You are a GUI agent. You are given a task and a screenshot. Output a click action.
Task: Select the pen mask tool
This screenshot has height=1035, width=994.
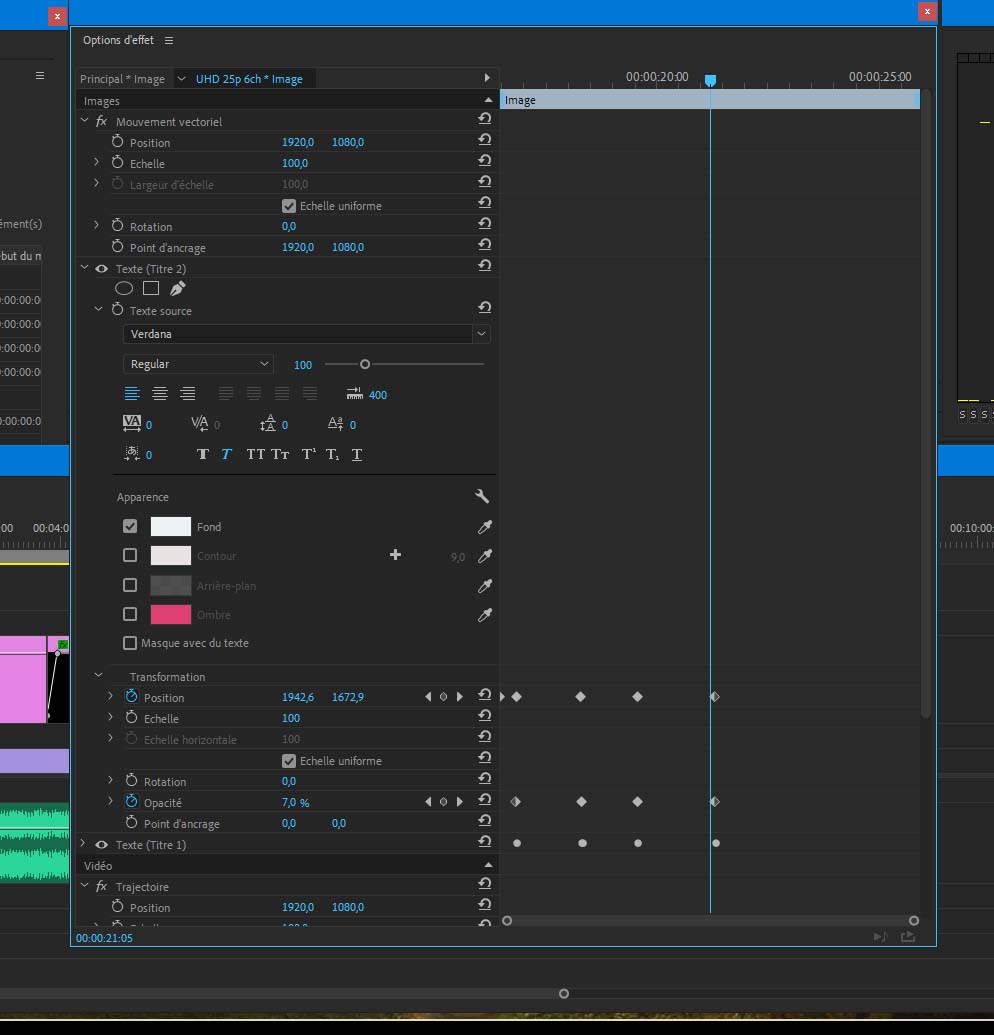pyautogui.click(x=178, y=288)
